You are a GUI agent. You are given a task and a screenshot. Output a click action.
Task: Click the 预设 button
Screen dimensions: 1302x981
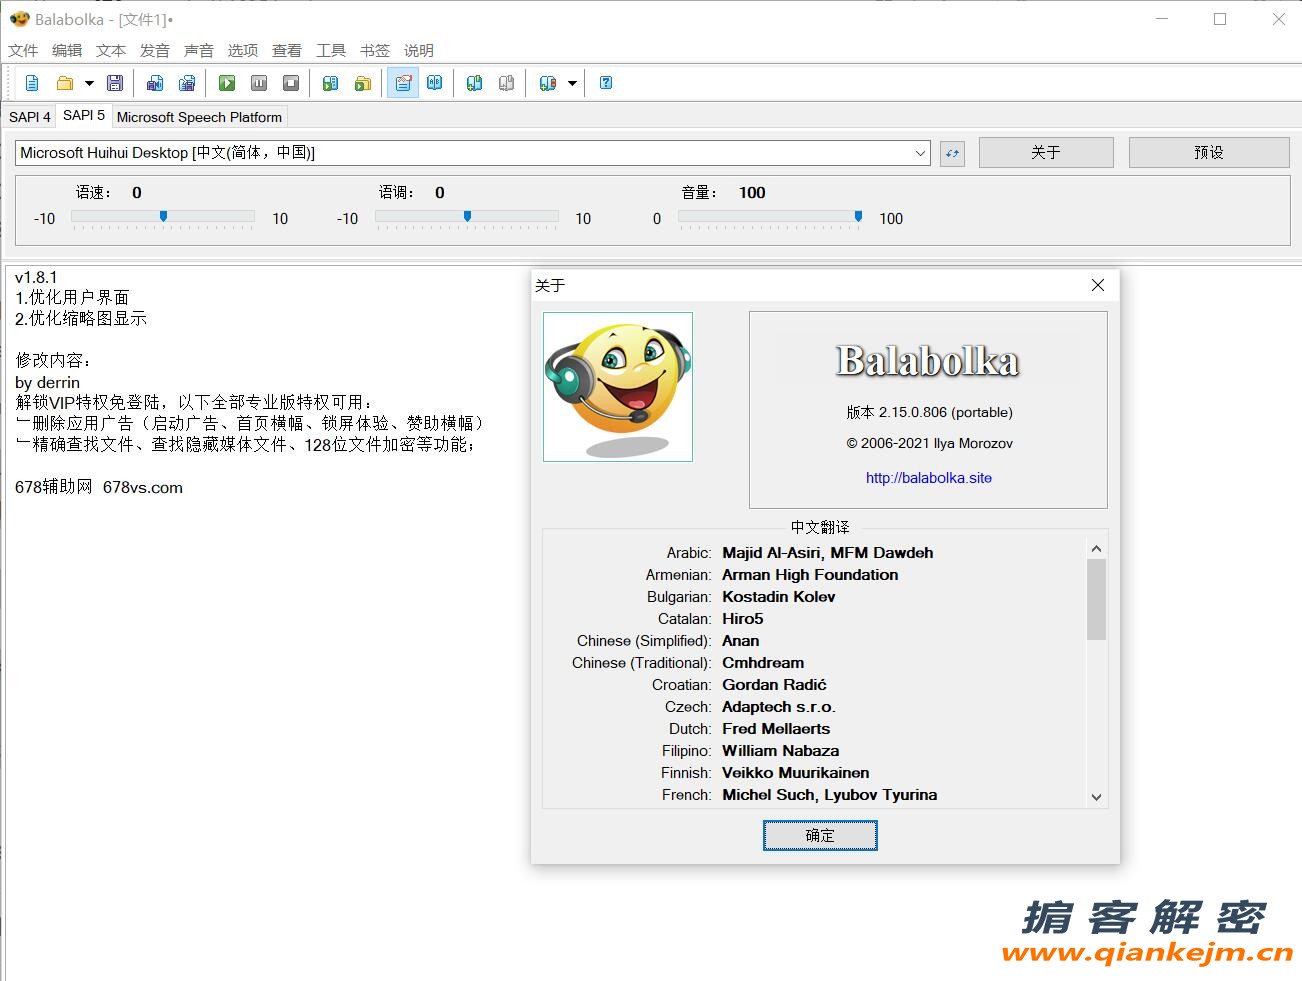click(1209, 152)
